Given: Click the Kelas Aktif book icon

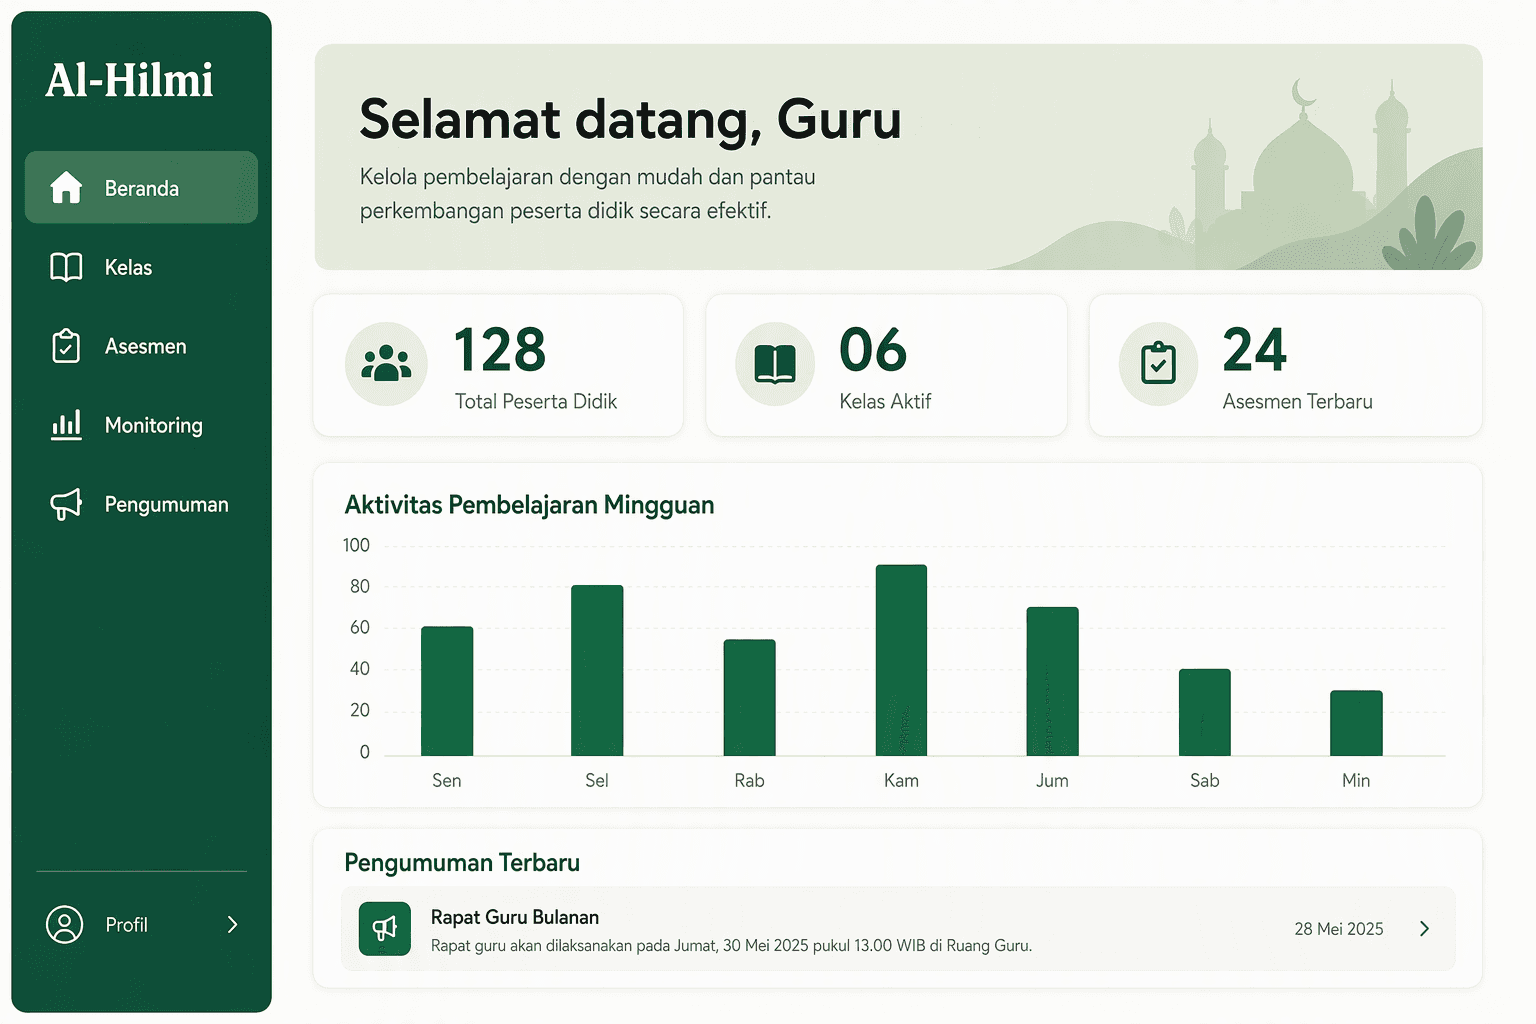Looking at the screenshot, I should click(775, 364).
